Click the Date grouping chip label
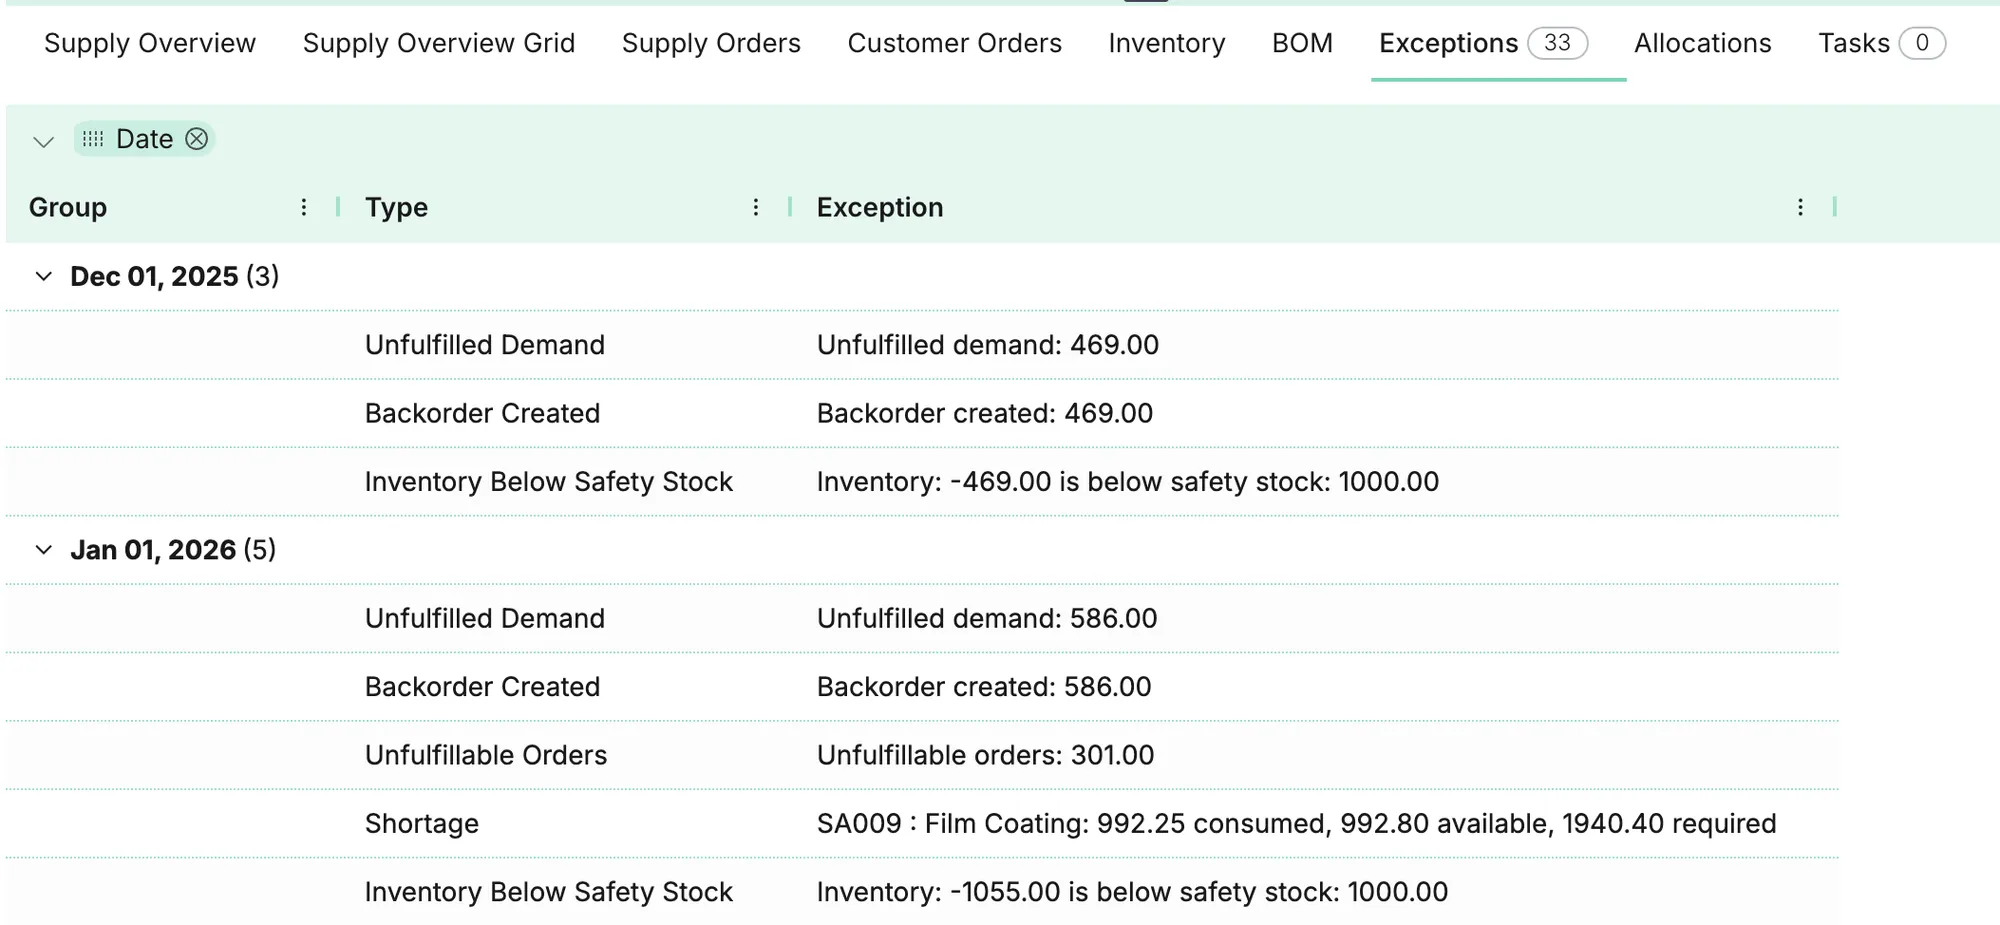 tap(144, 139)
